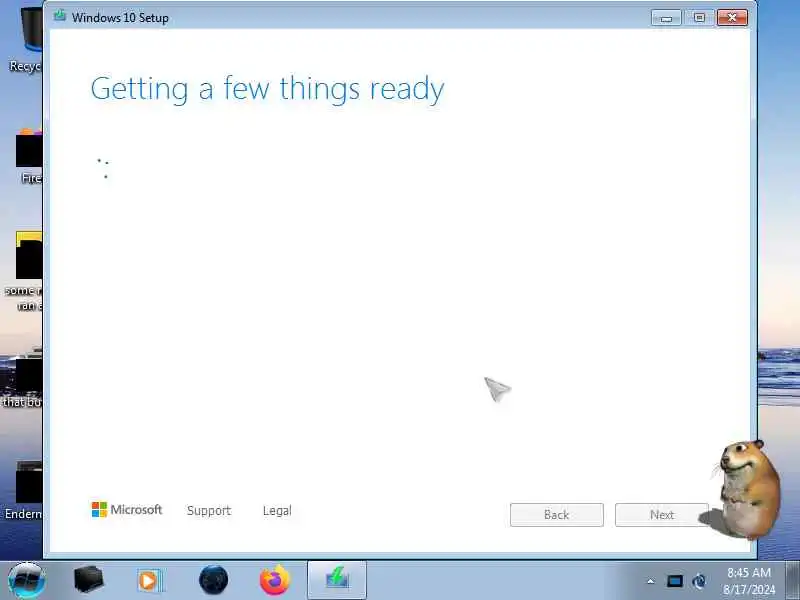This screenshot has width=800, height=600.
Task: Launch Firefox from the taskbar
Action: [x=274, y=580]
